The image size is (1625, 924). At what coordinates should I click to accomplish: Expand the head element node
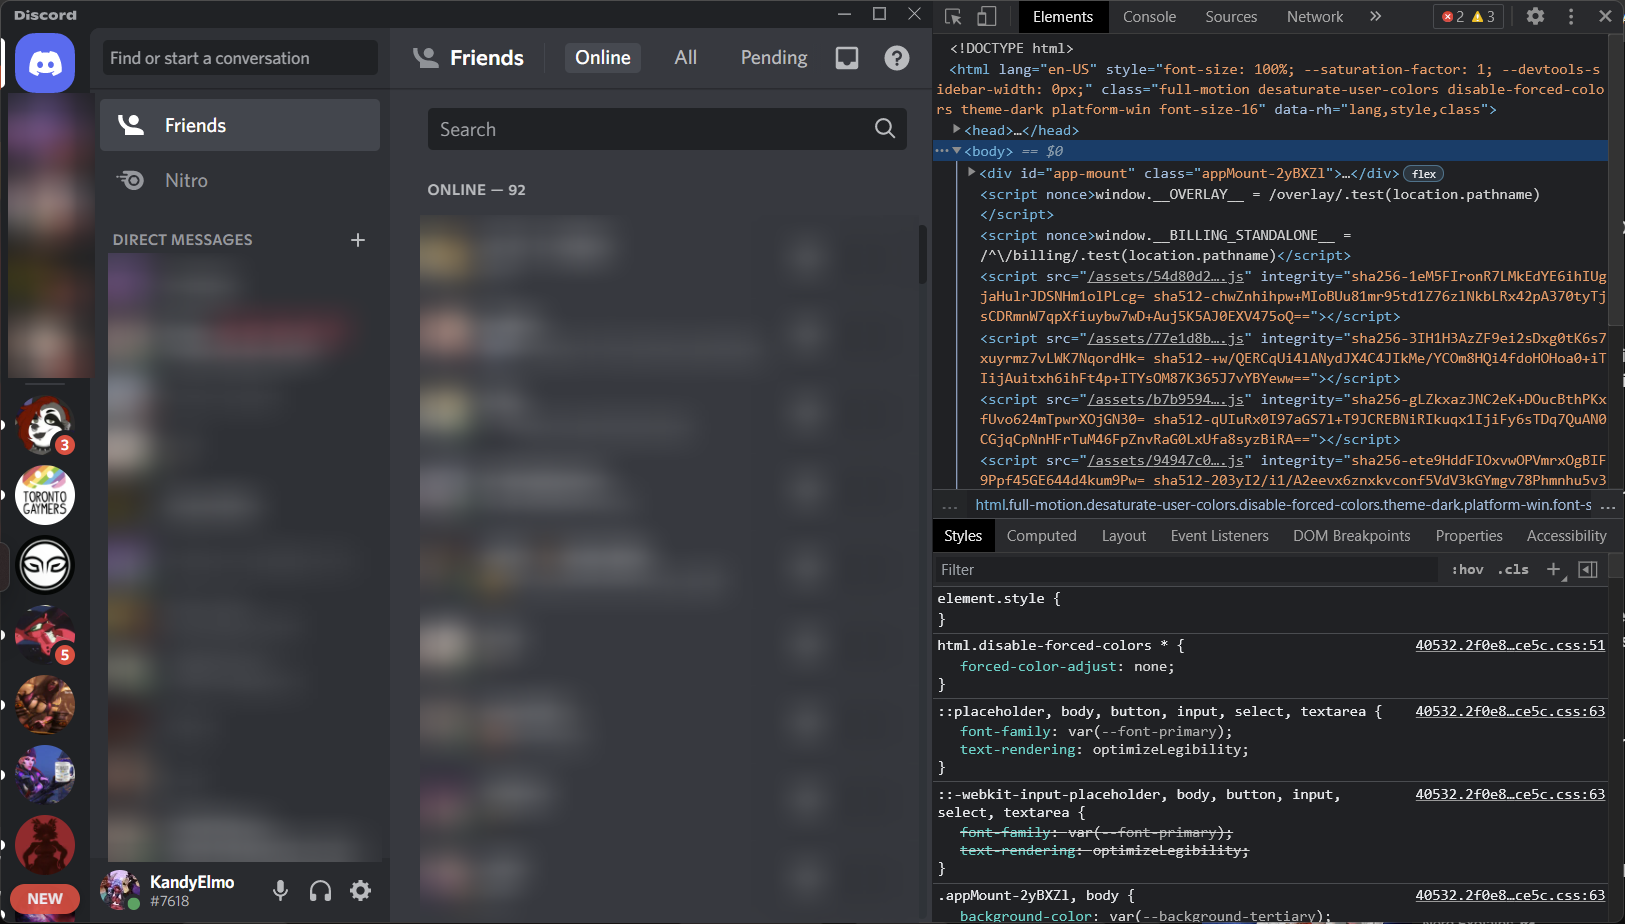(957, 130)
